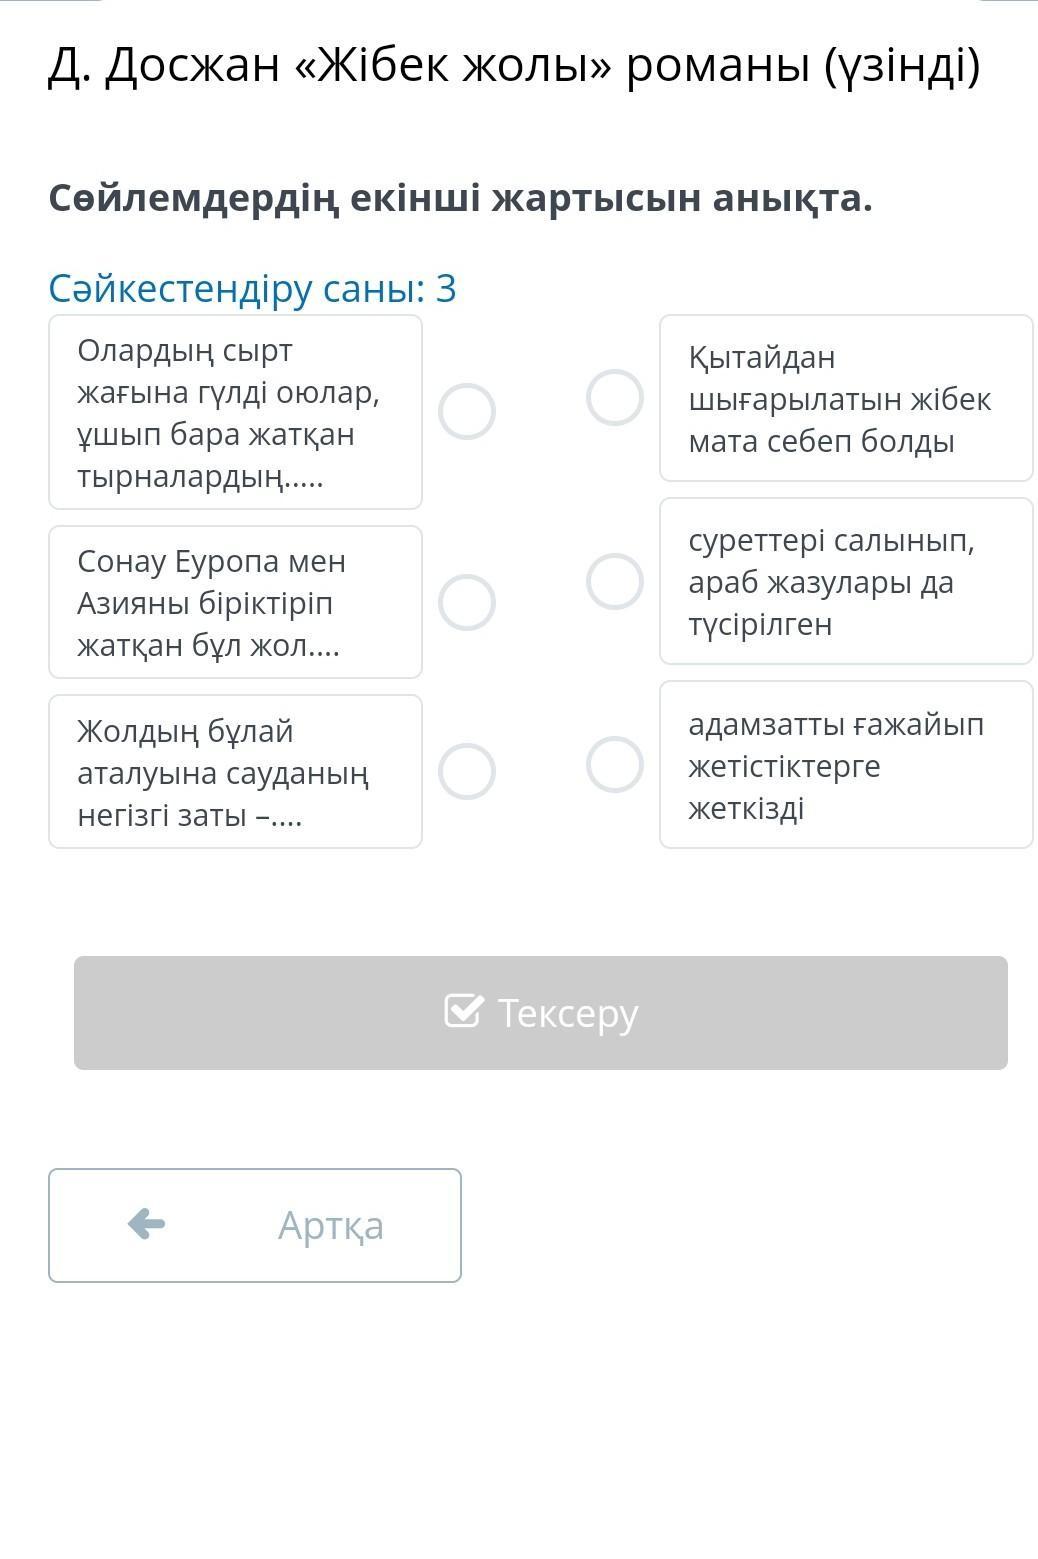Viewport: 1038px width, 1559px height.
Task: Select radio beside 'суреттері салынып' answer
Action: 614,581
